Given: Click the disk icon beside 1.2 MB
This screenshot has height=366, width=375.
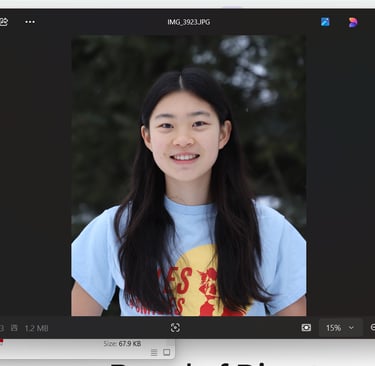Looking at the screenshot, I should pyautogui.click(x=14, y=328).
